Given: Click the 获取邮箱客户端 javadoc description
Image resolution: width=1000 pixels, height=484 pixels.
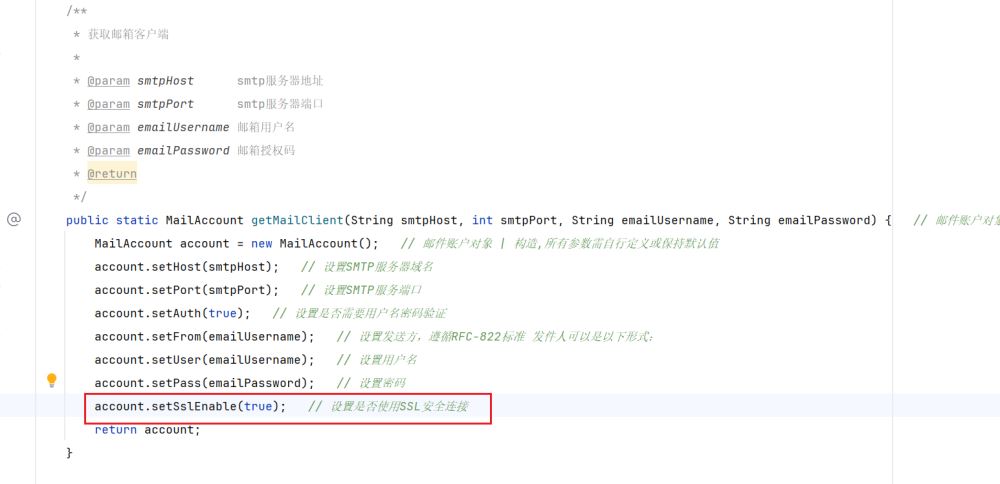Looking at the screenshot, I should (x=128, y=34).
